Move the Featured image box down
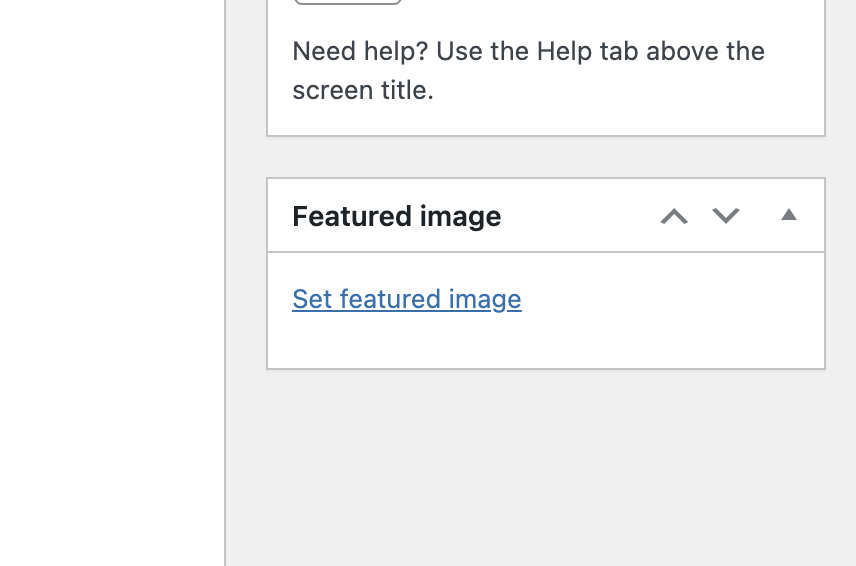Viewport: 856px width, 566px height. (x=726, y=216)
